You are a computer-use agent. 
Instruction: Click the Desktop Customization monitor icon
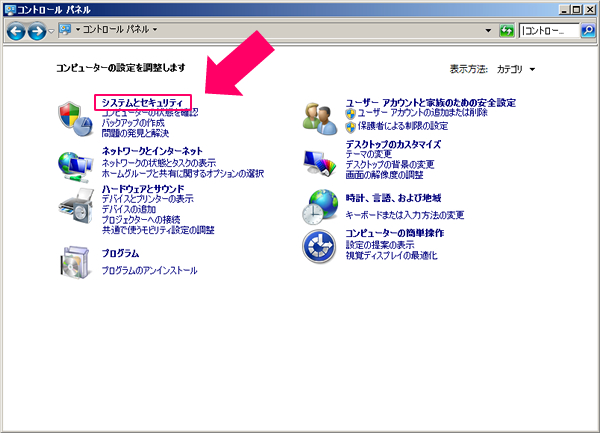[x=321, y=159]
